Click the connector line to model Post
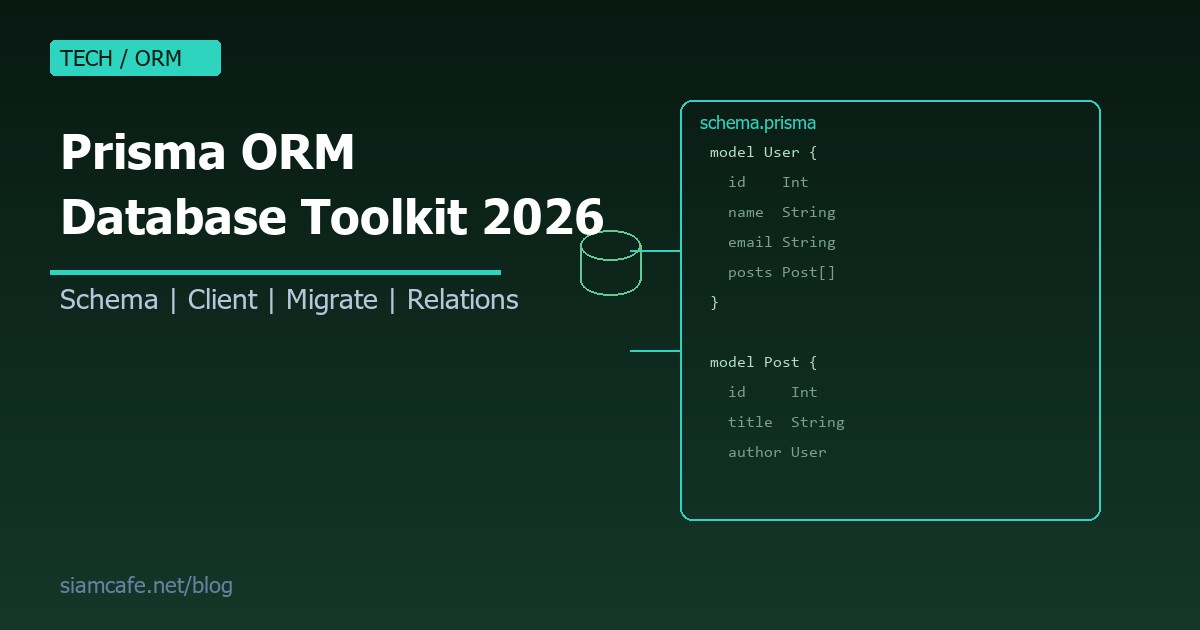The image size is (1200, 630). [x=655, y=350]
